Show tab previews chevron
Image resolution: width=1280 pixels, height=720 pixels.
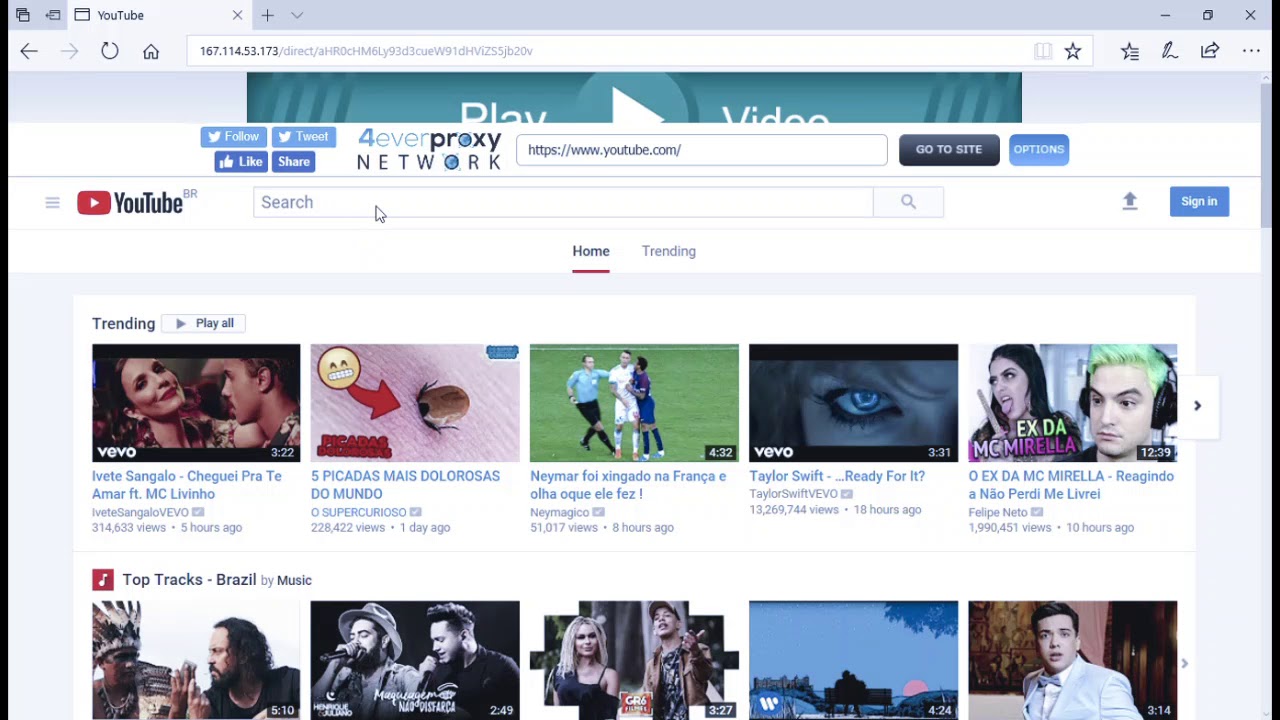[297, 15]
